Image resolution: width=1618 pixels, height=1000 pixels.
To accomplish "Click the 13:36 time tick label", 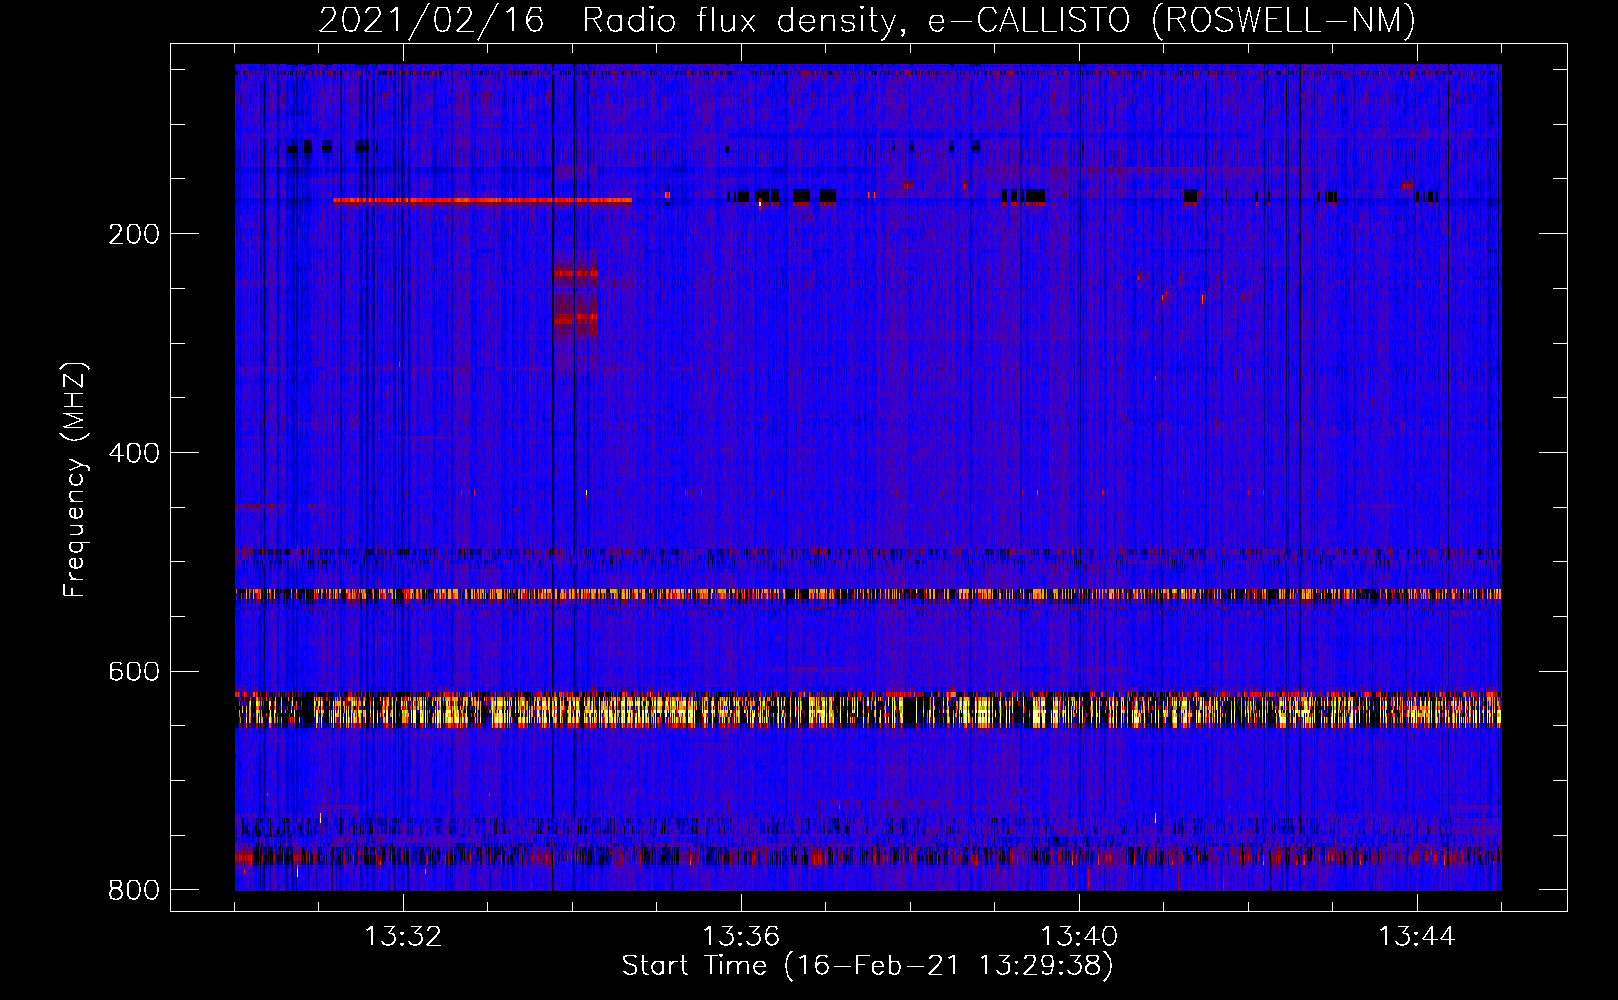I will pyautogui.click(x=741, y=937).
